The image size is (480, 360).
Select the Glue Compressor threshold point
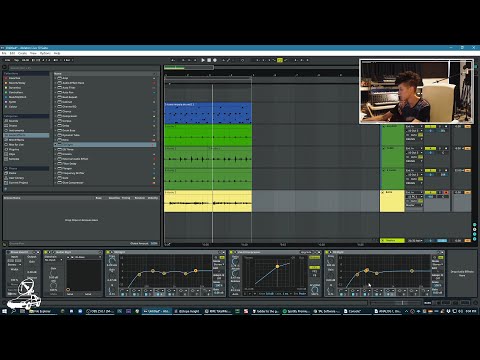click(x=277, y=266)
